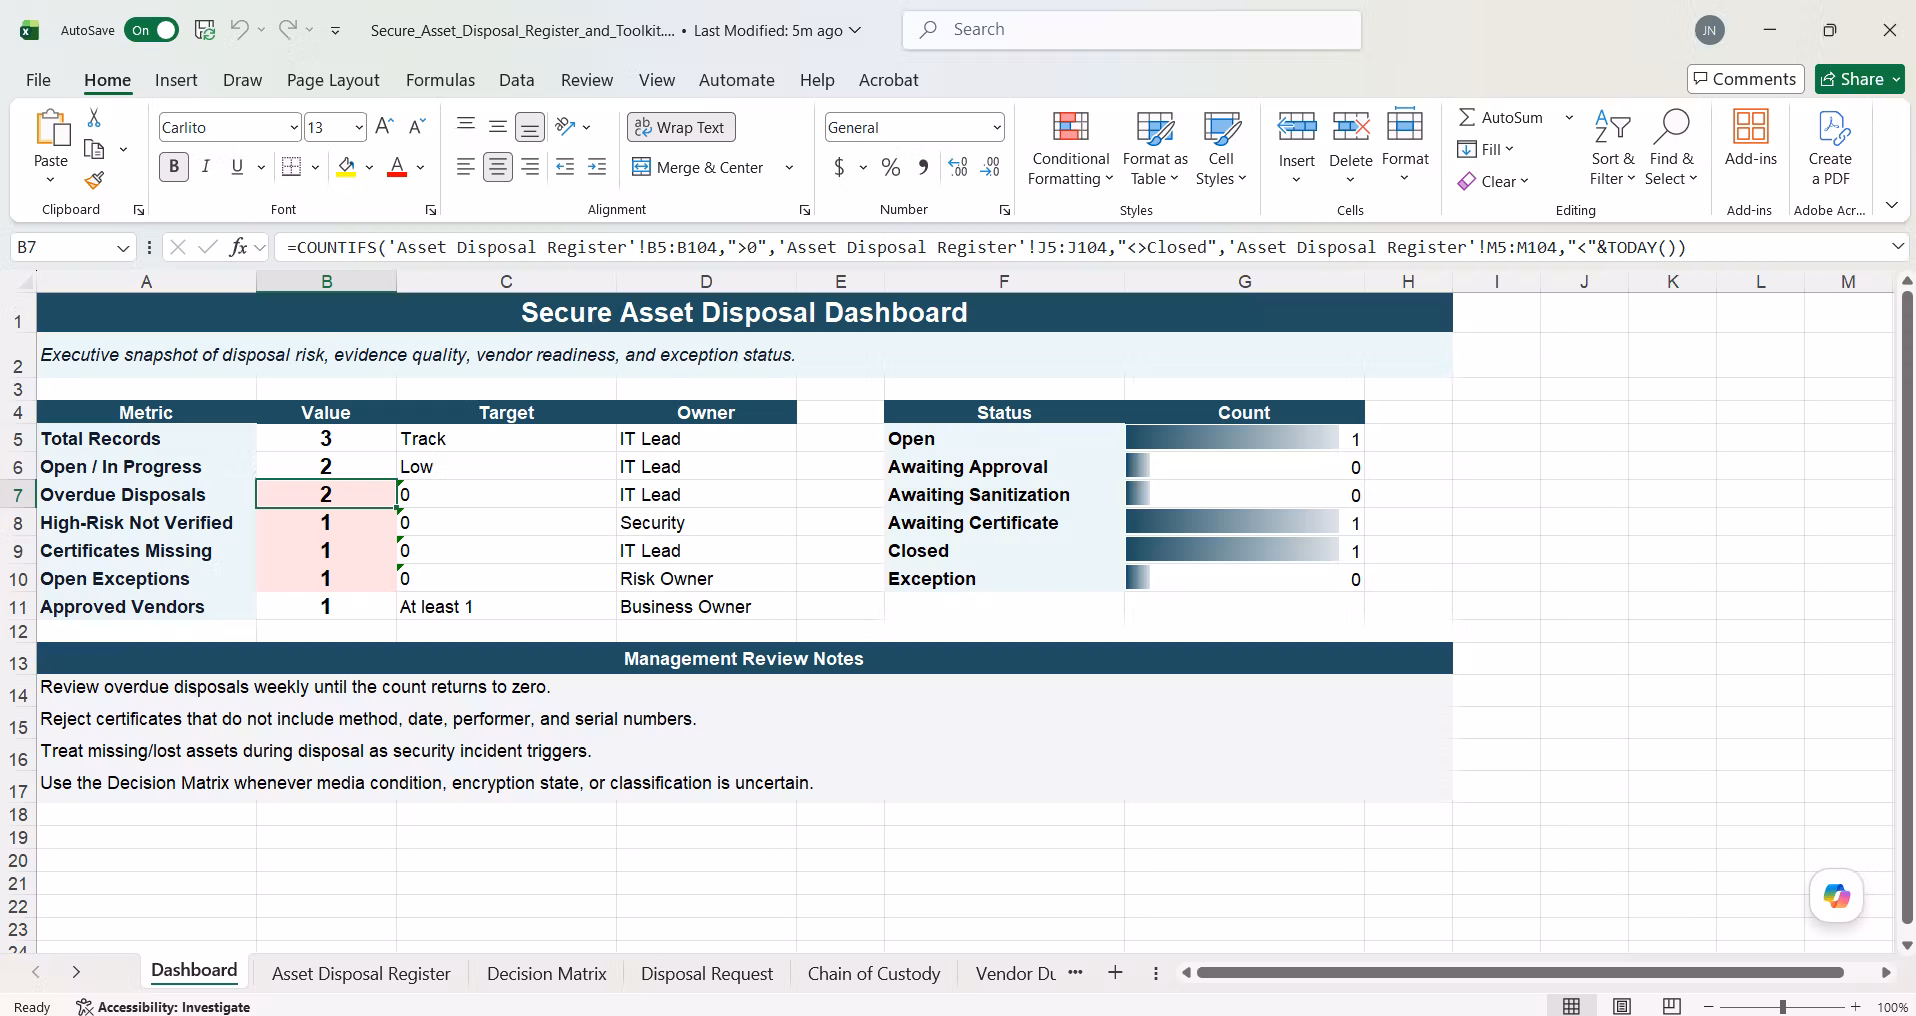Click the Share button

tap(1860, 79)
